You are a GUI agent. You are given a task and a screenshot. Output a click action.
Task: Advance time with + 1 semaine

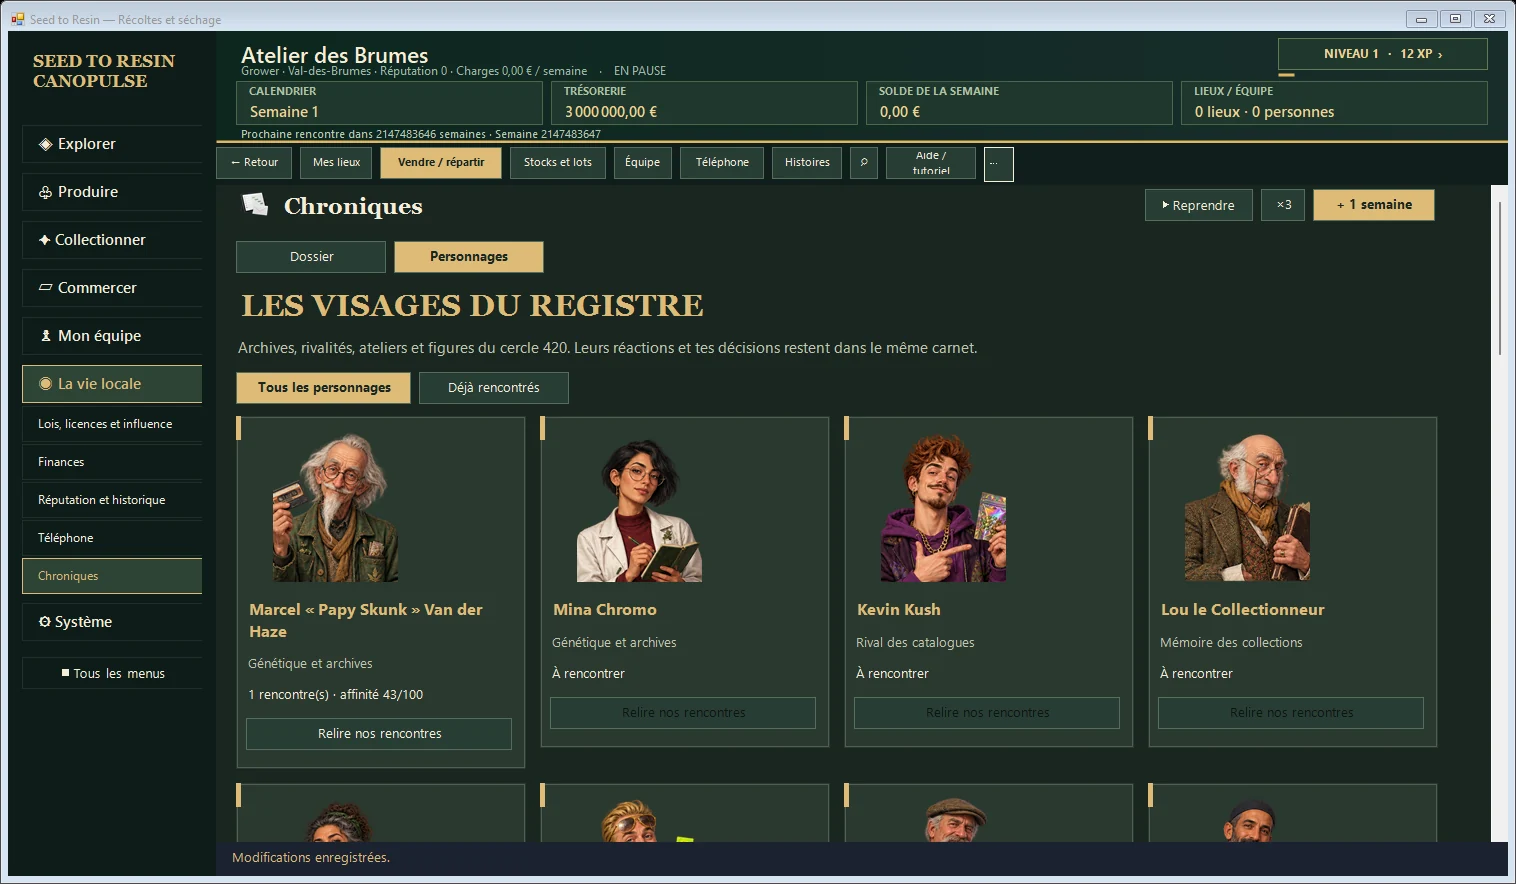point(1374,205)
